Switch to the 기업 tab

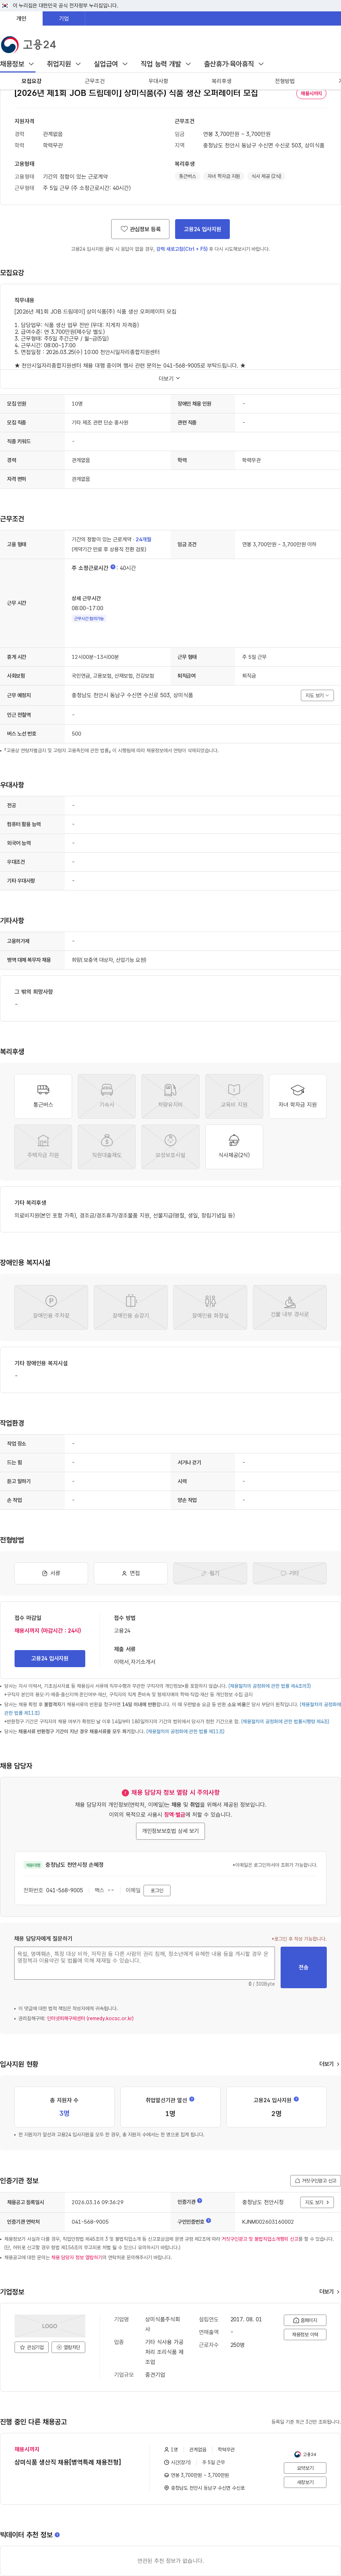pos(64,18)
